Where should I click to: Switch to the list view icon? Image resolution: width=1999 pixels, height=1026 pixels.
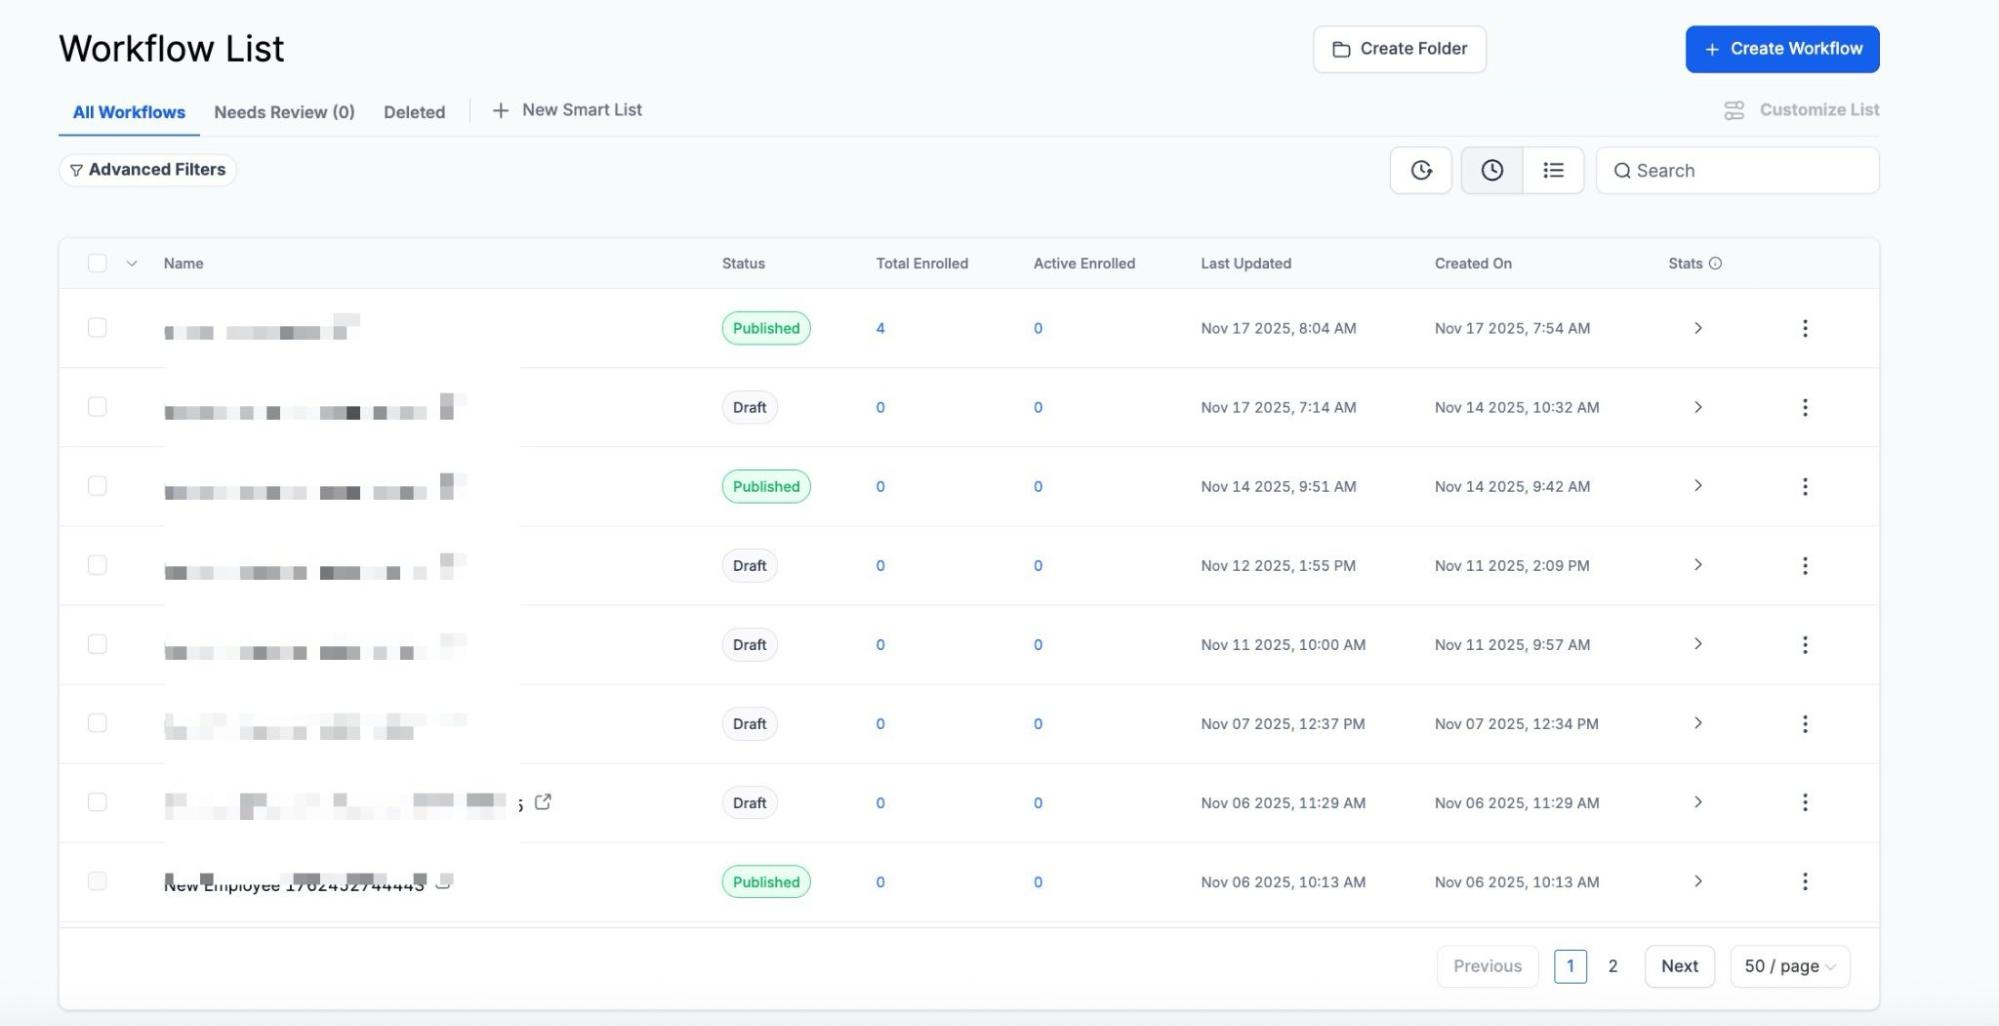[1553, 170]
